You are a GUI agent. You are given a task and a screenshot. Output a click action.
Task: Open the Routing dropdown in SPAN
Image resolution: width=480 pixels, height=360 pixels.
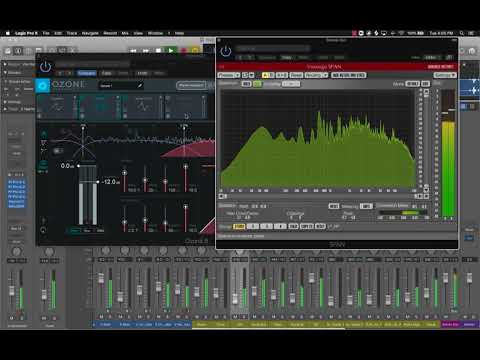pyautogui.click(x=316, y=75)
